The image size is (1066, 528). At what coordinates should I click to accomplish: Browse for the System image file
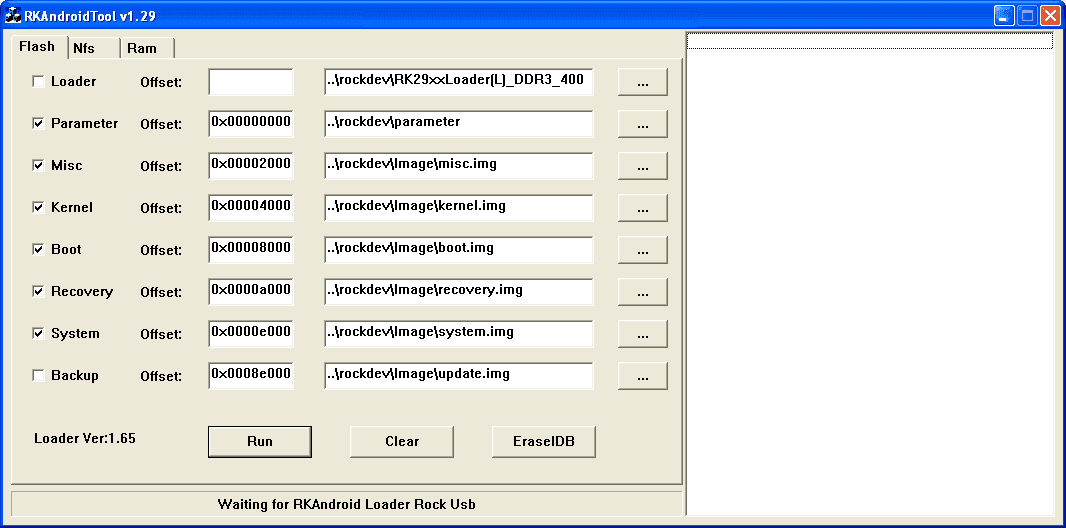pyautogui.click(x=642, y=334)
